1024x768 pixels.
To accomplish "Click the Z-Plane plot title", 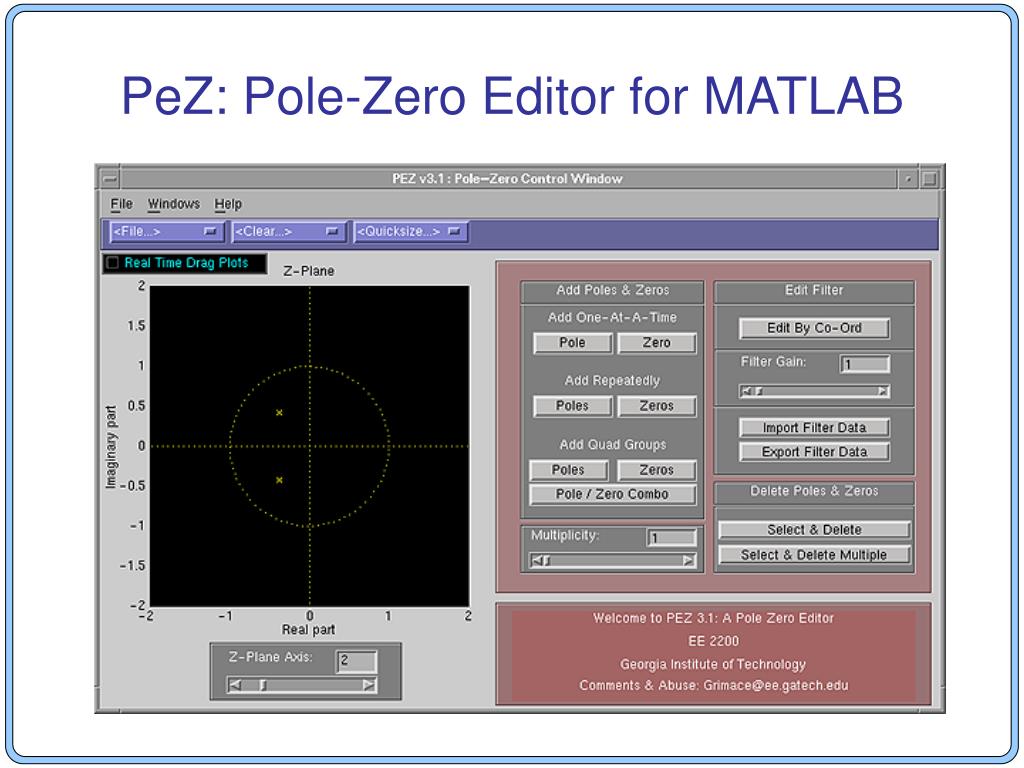I will [309, 271].
